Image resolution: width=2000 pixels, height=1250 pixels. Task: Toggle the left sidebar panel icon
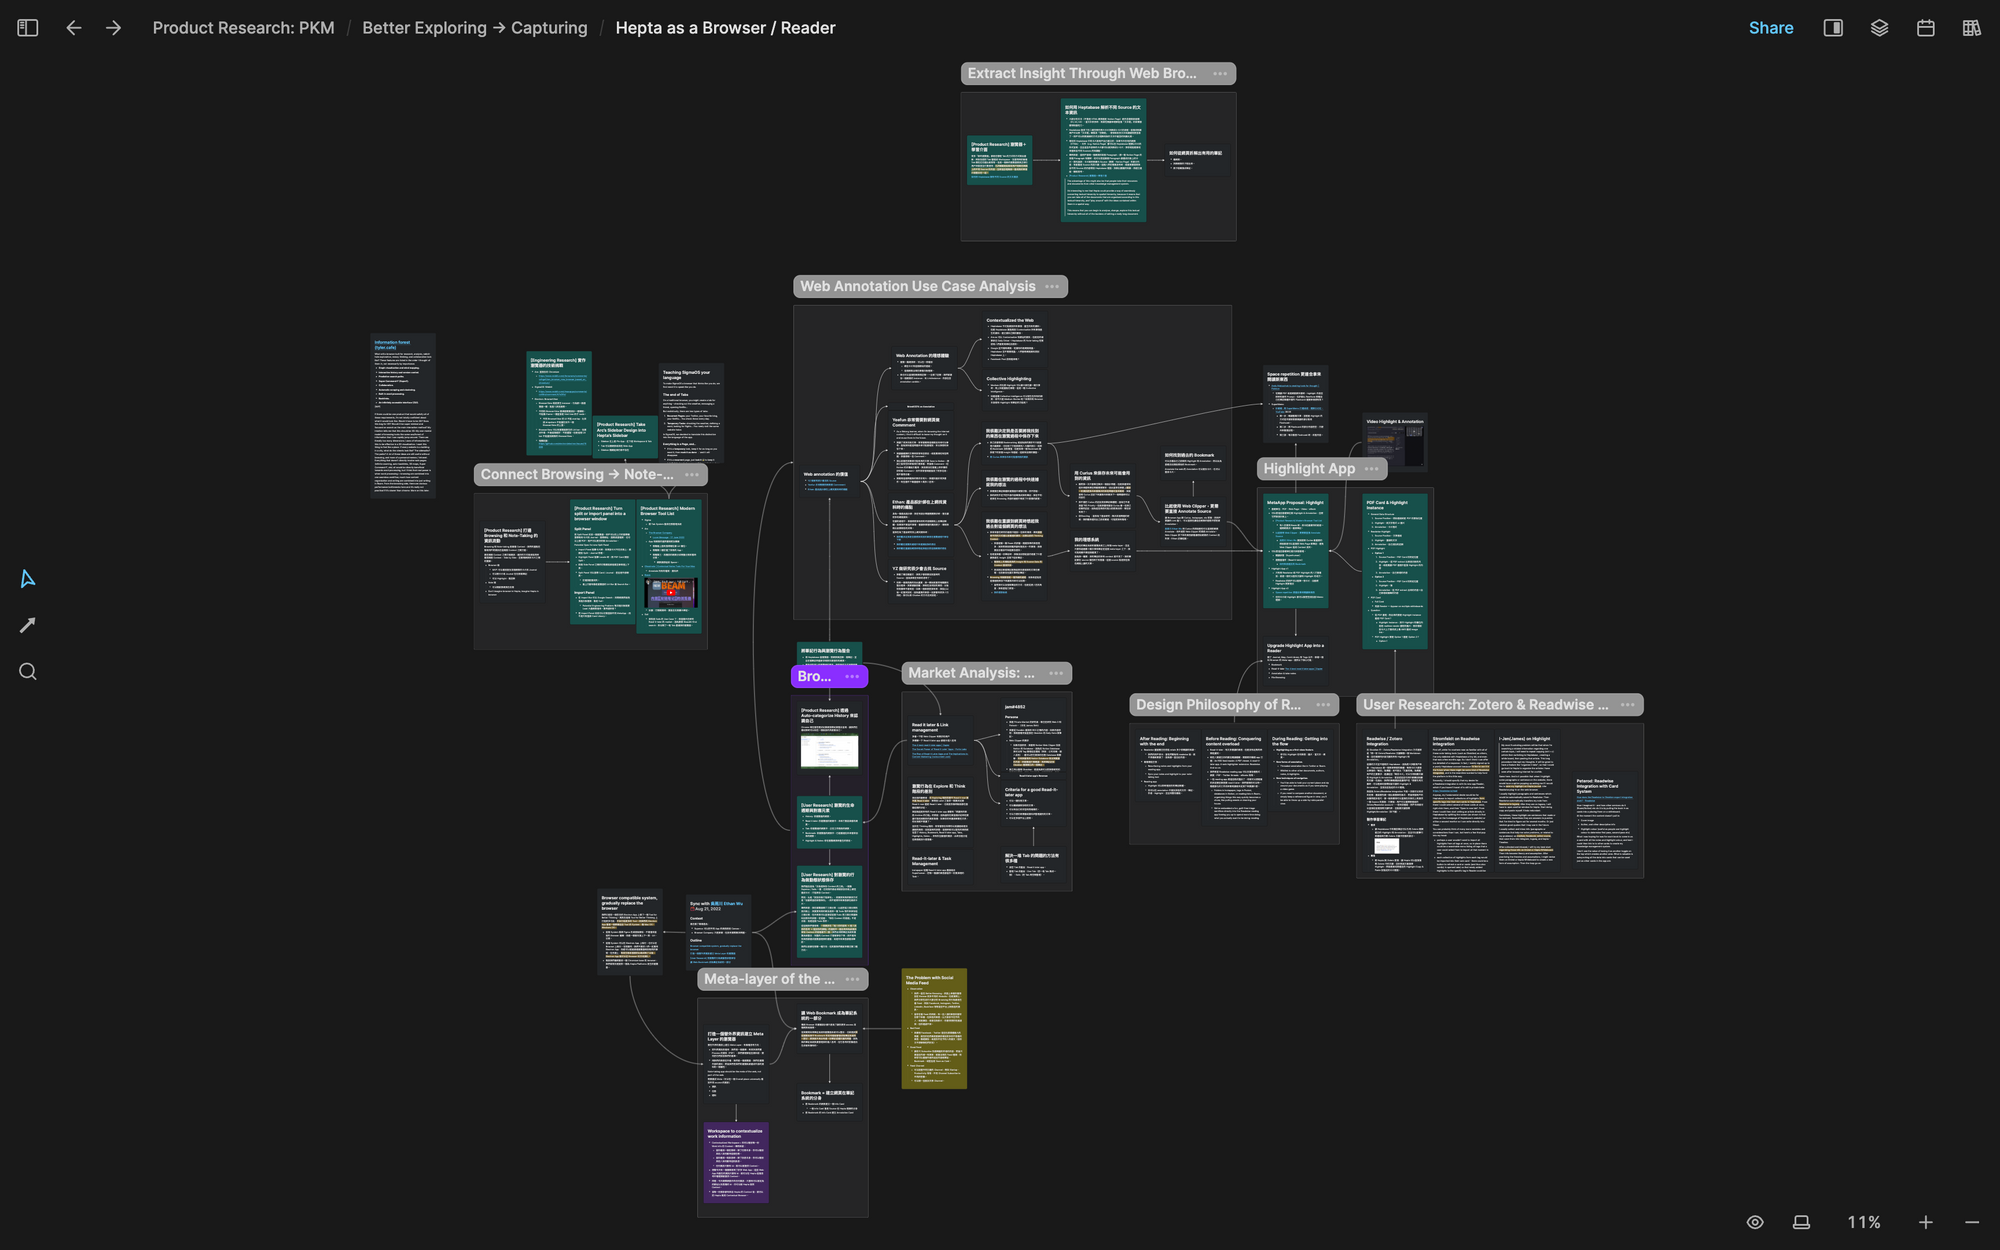coord(28,28)
